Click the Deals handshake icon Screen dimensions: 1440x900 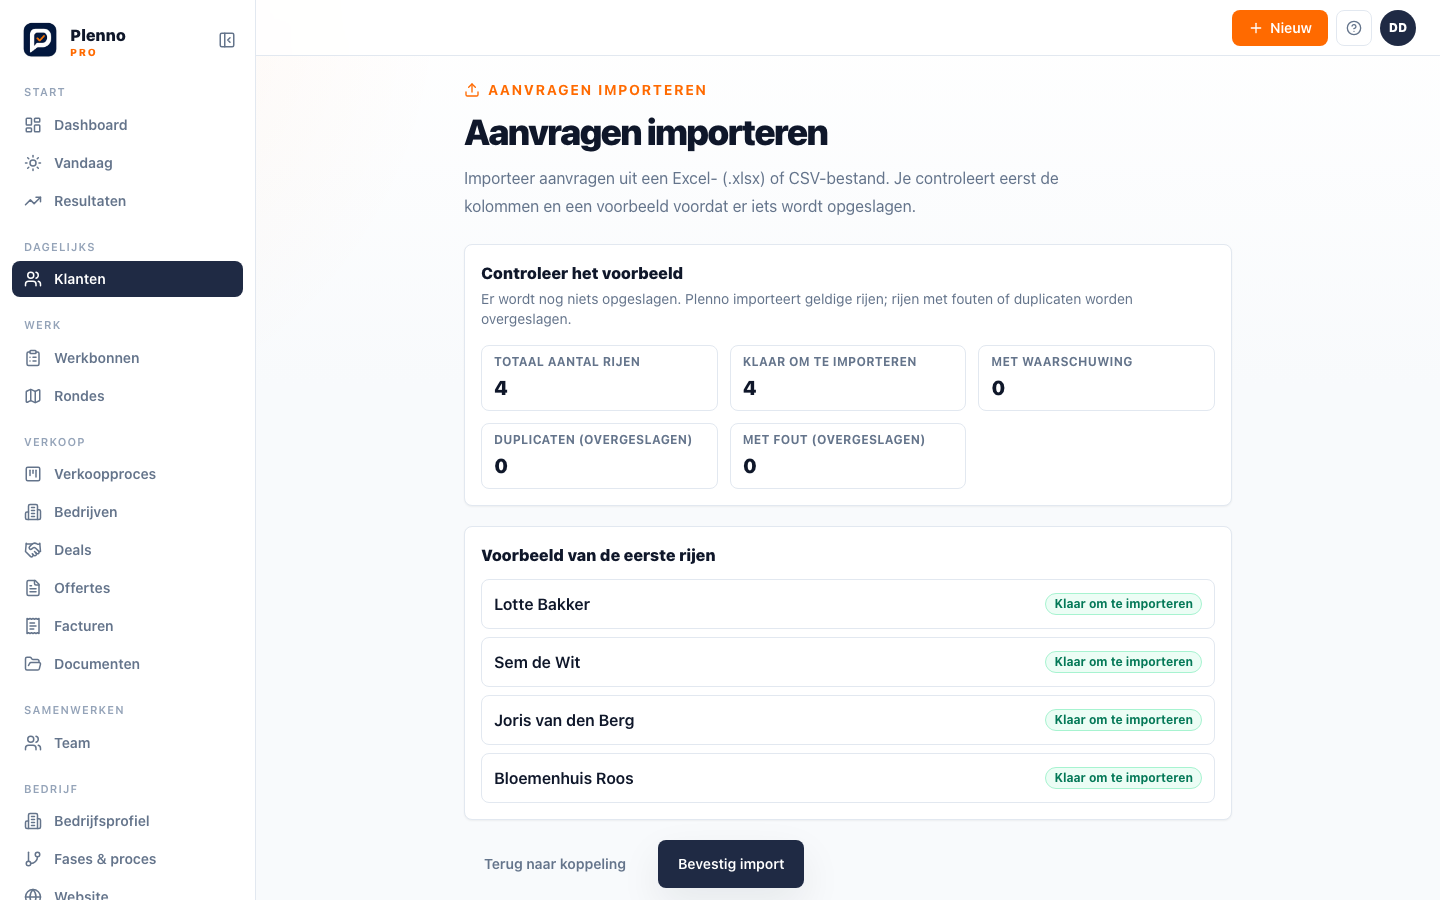pyautogui.click(x=33, y=550)
